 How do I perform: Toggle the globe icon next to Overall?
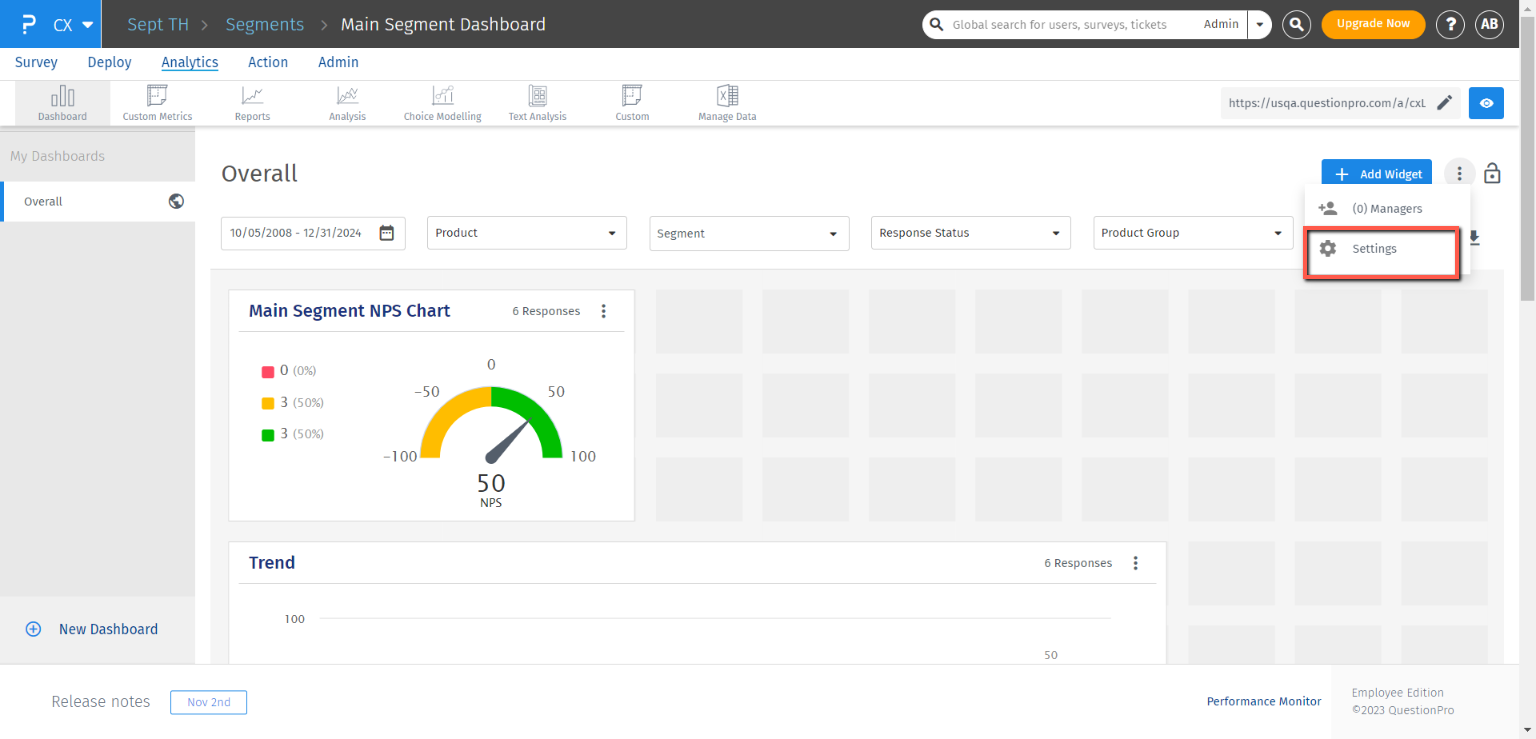[x=176, y=201]
